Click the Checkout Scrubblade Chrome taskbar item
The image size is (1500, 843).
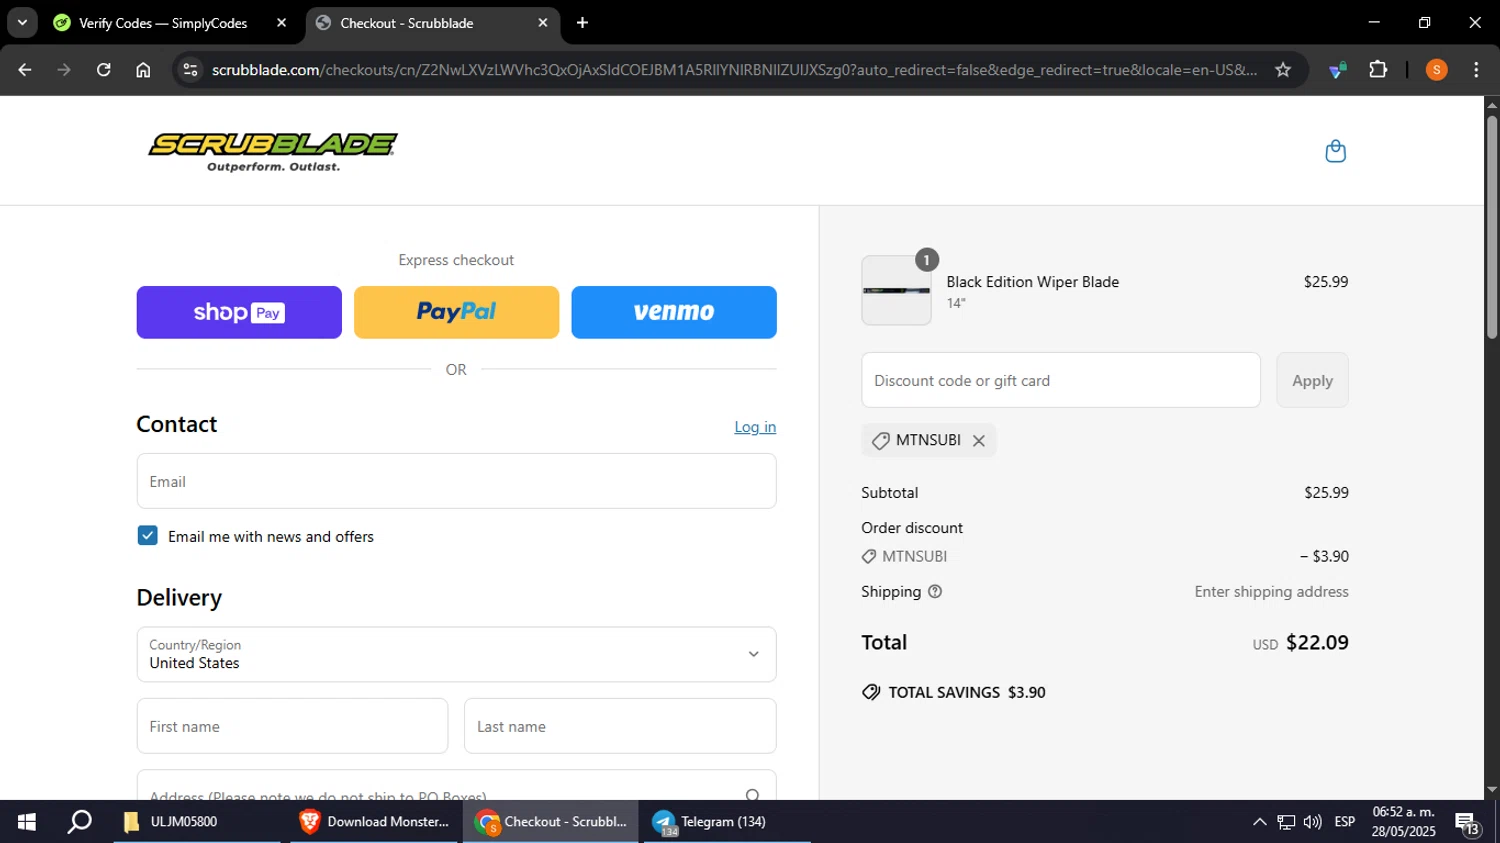pyautogui.click(x=550, y=822)
